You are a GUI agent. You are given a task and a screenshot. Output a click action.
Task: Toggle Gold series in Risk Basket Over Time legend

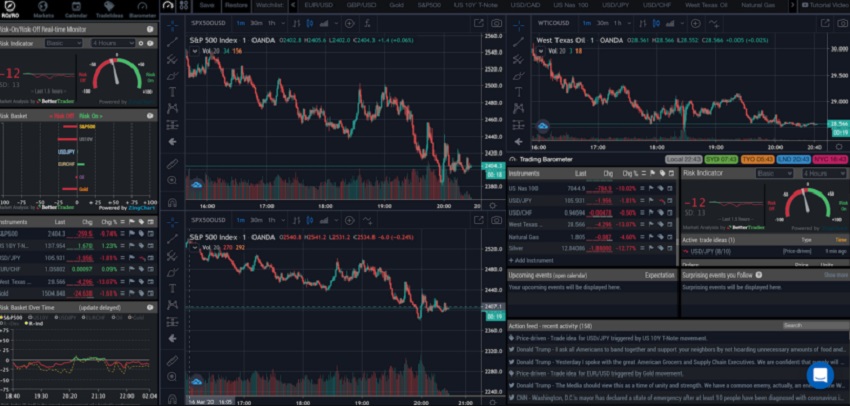[x=136, y=318]
